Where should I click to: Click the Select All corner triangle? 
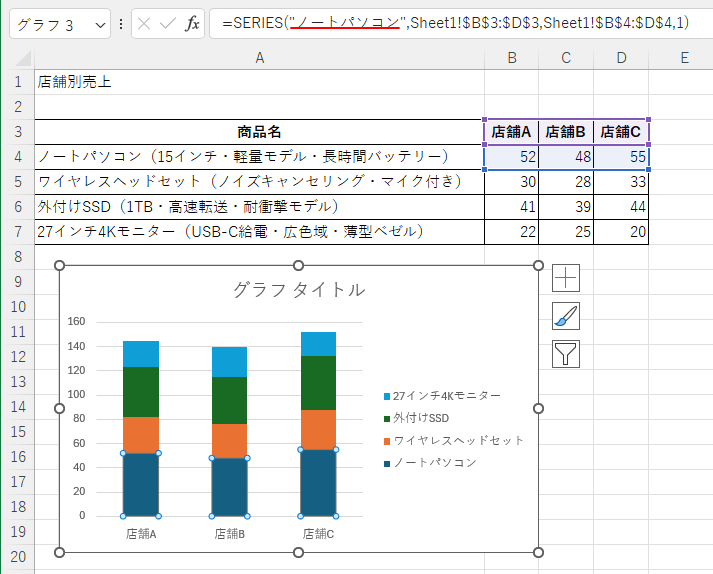(23, 59)
